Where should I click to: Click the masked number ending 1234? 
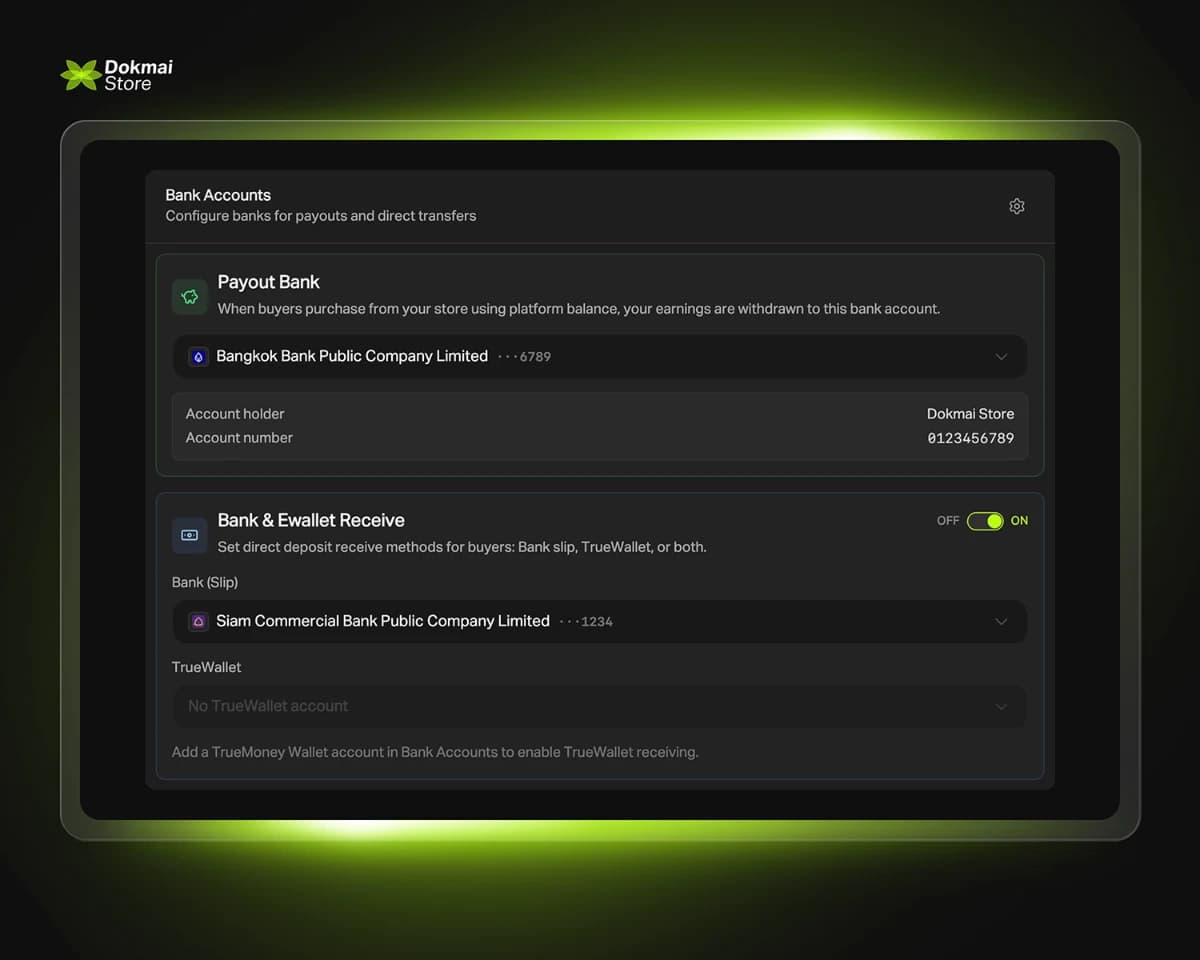587,622
